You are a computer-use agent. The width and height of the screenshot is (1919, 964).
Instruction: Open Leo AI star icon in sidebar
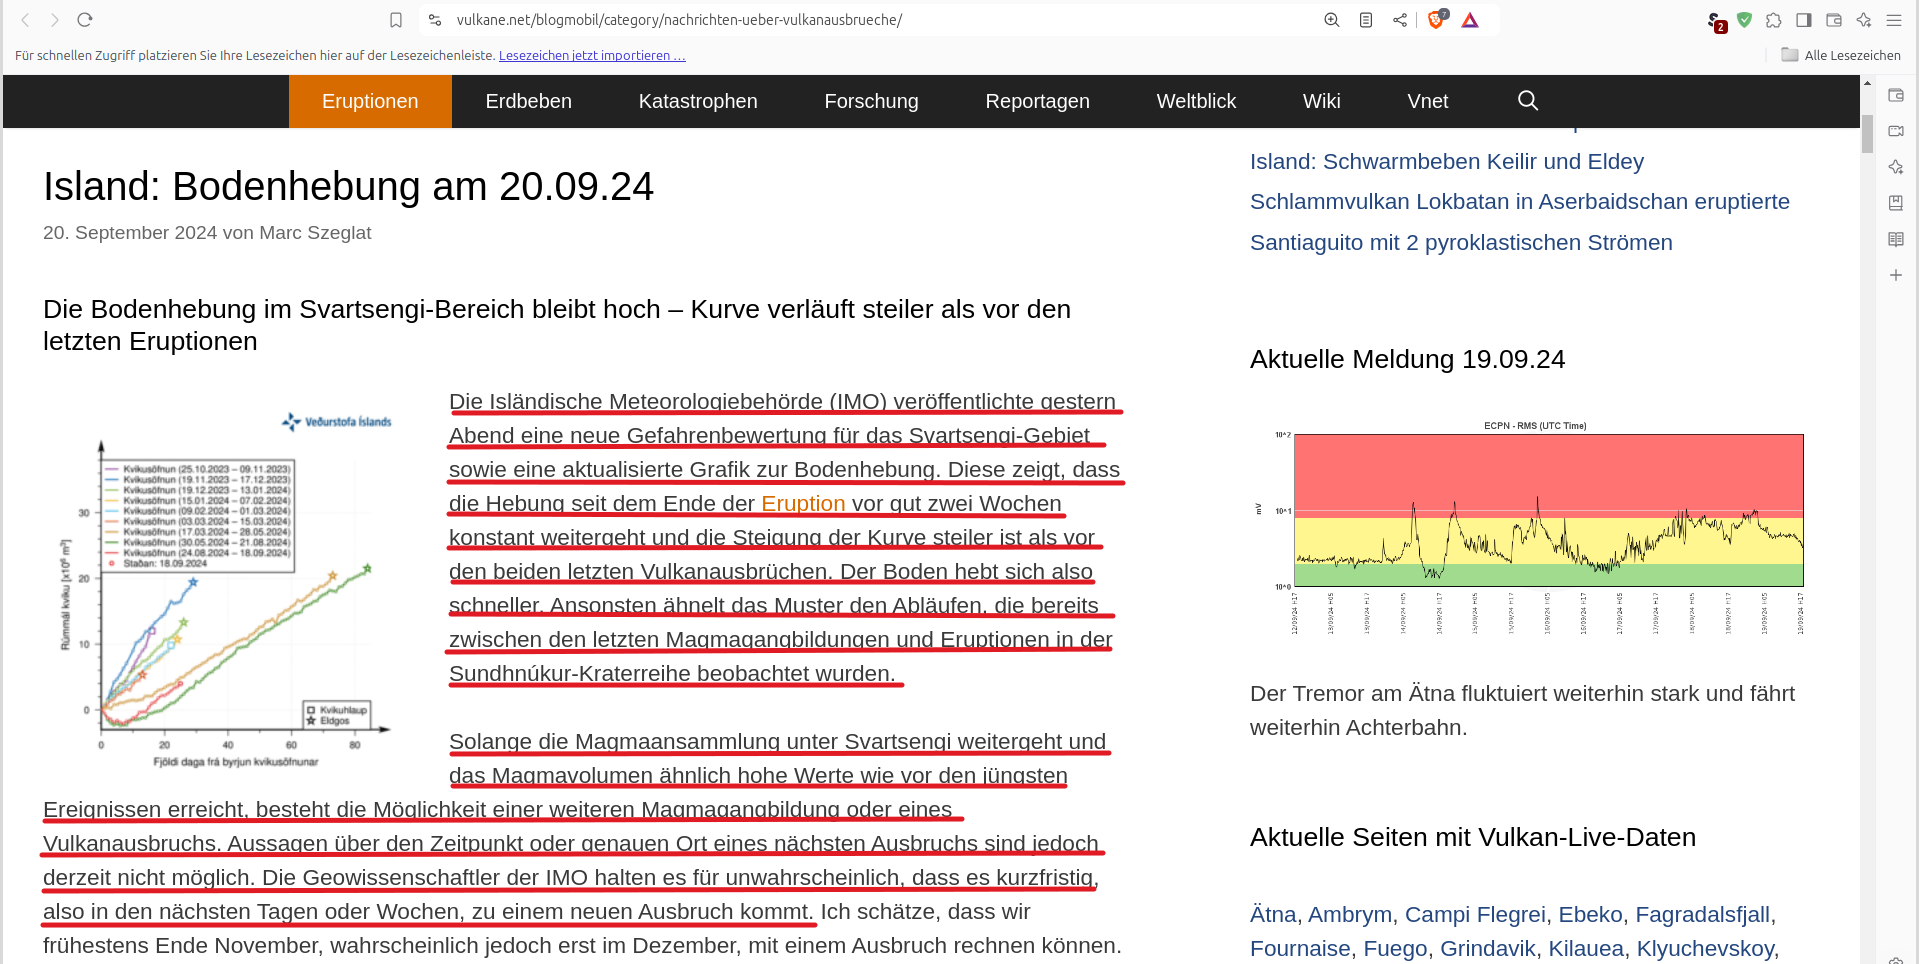coord(1896,167)
